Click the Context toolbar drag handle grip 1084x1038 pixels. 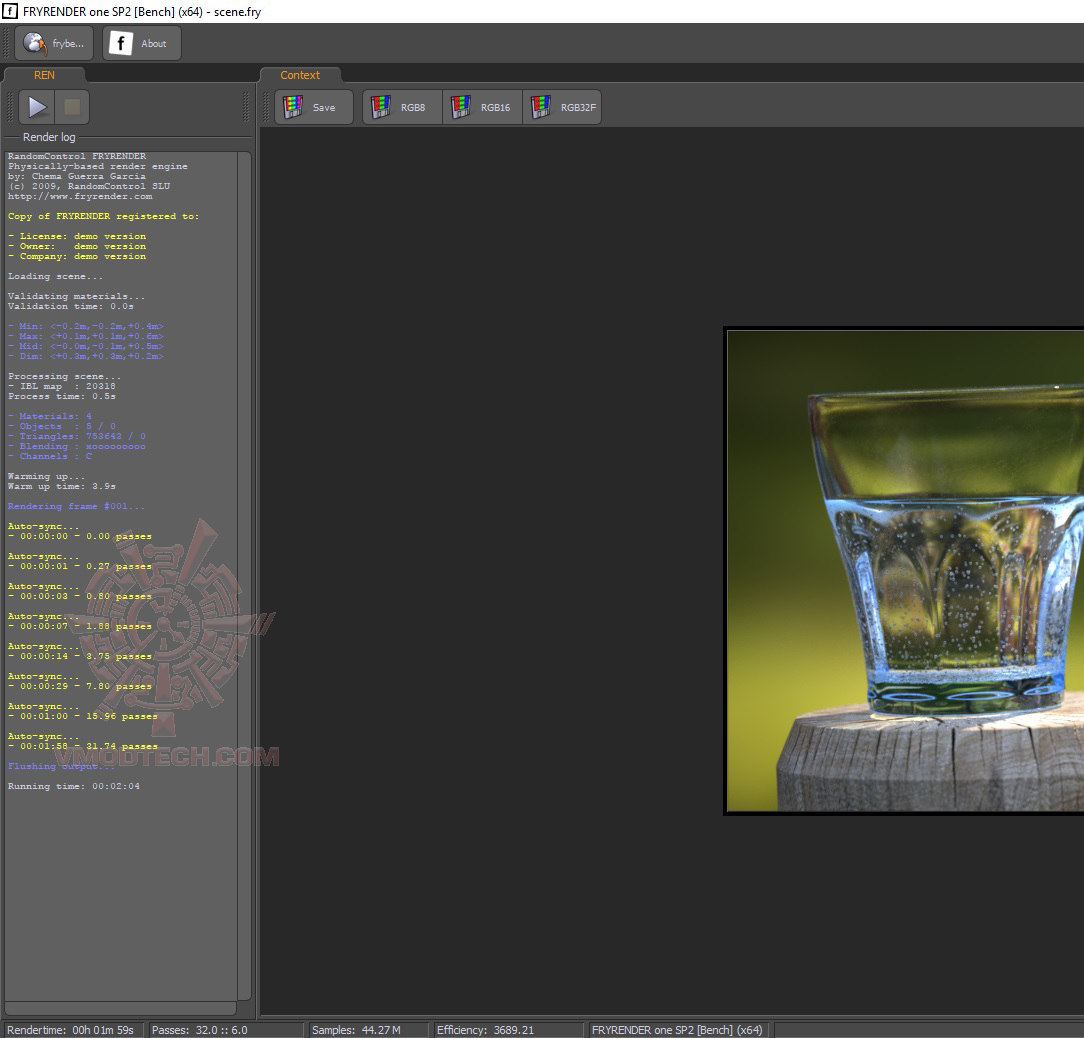267,107
